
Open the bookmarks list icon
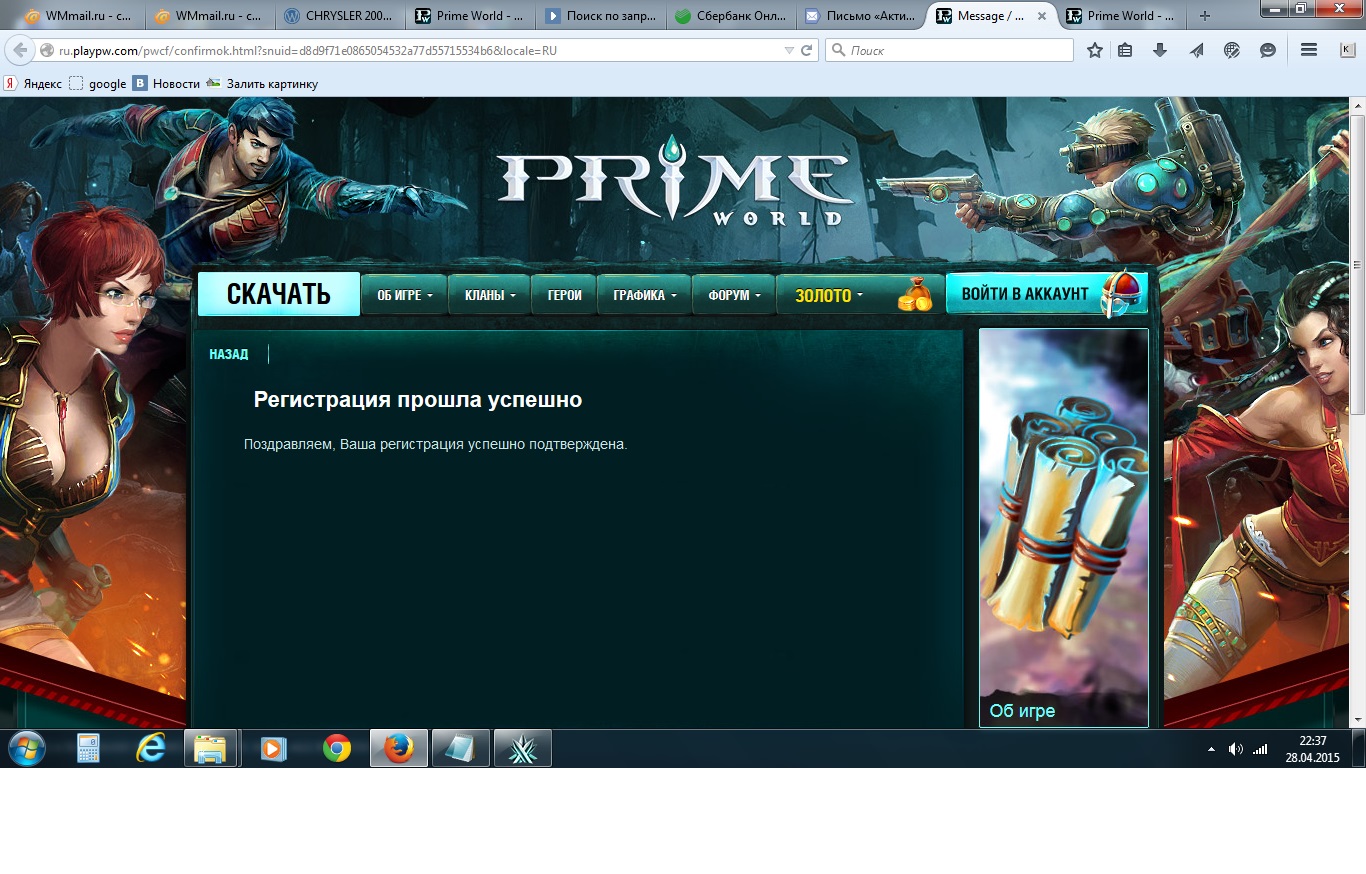coord(1126,50)
